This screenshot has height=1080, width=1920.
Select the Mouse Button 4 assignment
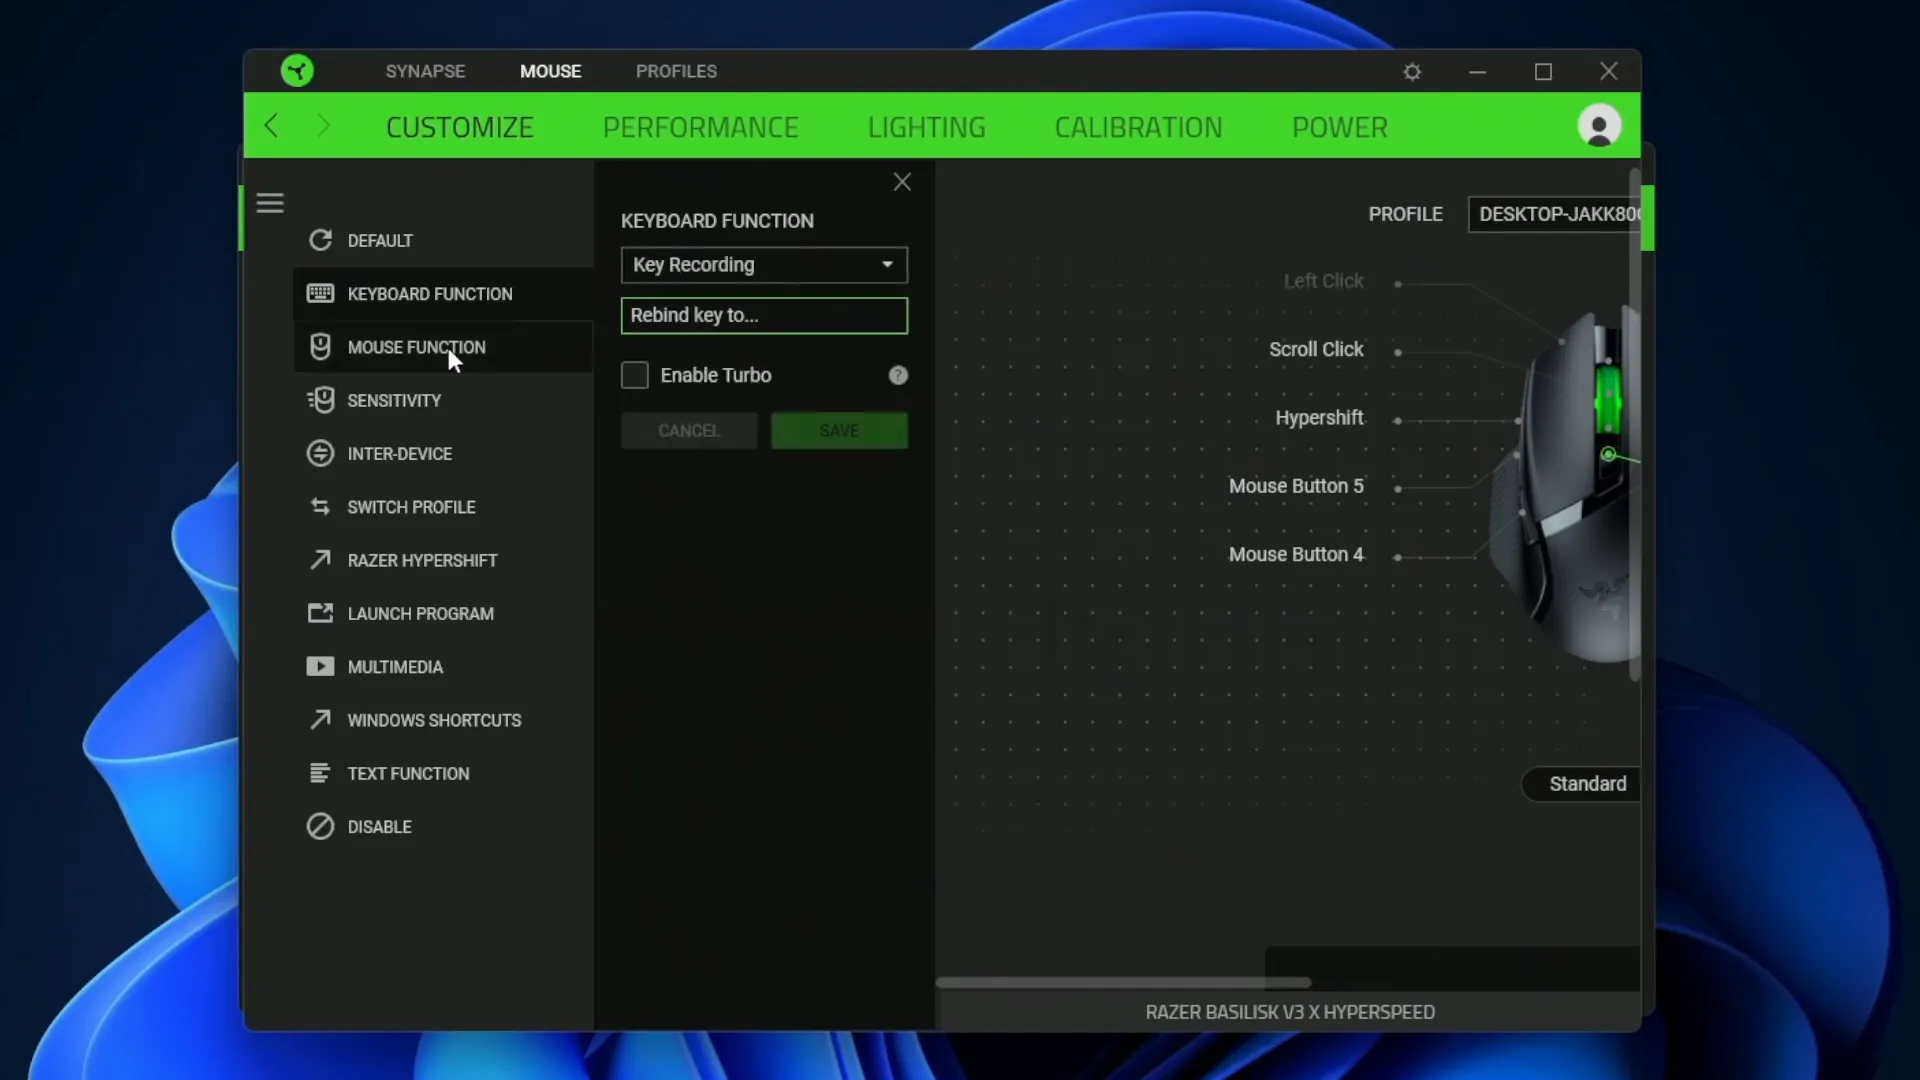tap(1296, 554)
